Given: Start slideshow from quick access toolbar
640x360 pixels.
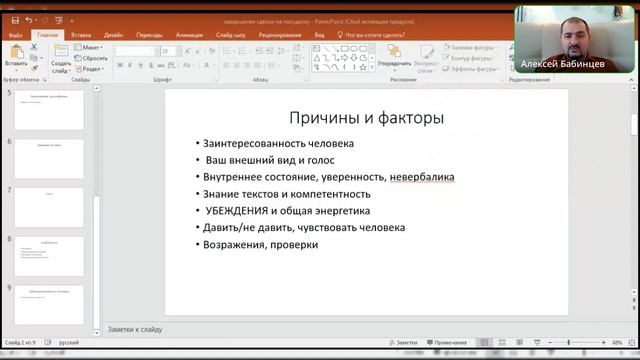Looking at the screenshot, I should coord(59,20).
